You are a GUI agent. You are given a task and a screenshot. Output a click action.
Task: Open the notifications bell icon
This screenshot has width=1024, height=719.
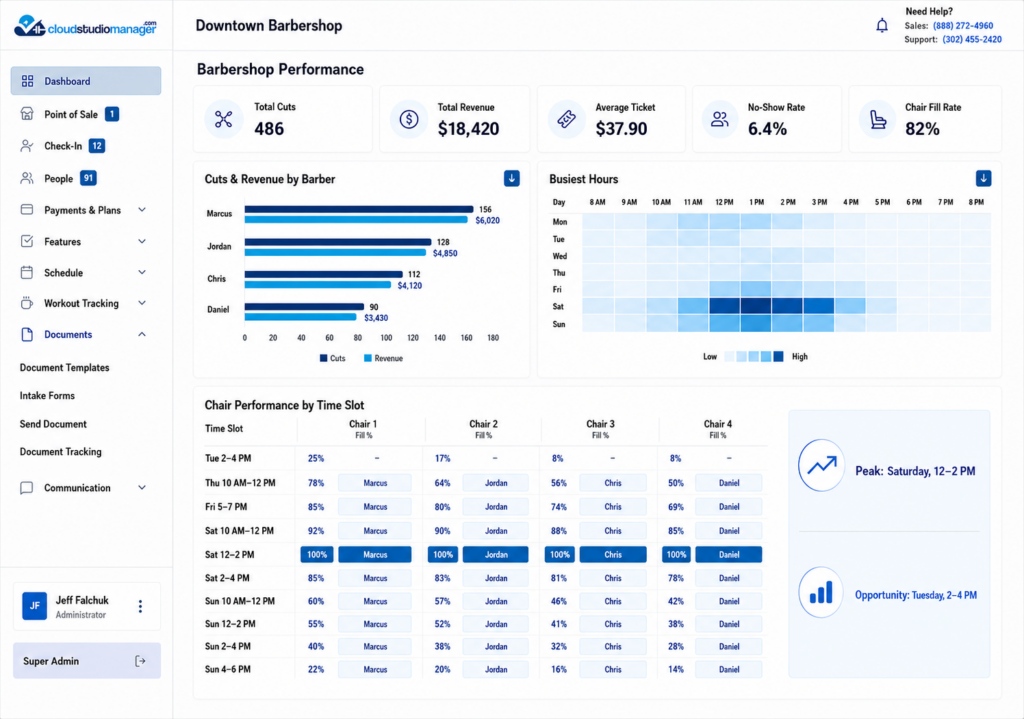[x=882, y=25]
